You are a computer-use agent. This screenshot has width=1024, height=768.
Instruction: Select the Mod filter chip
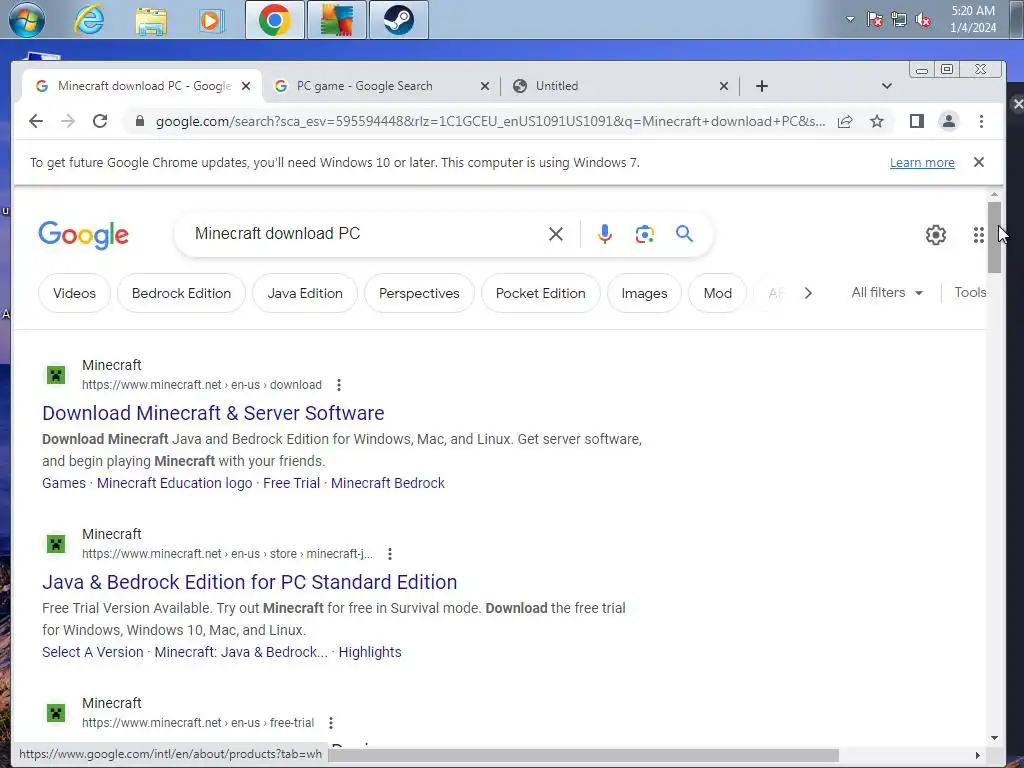click(718, 293)
